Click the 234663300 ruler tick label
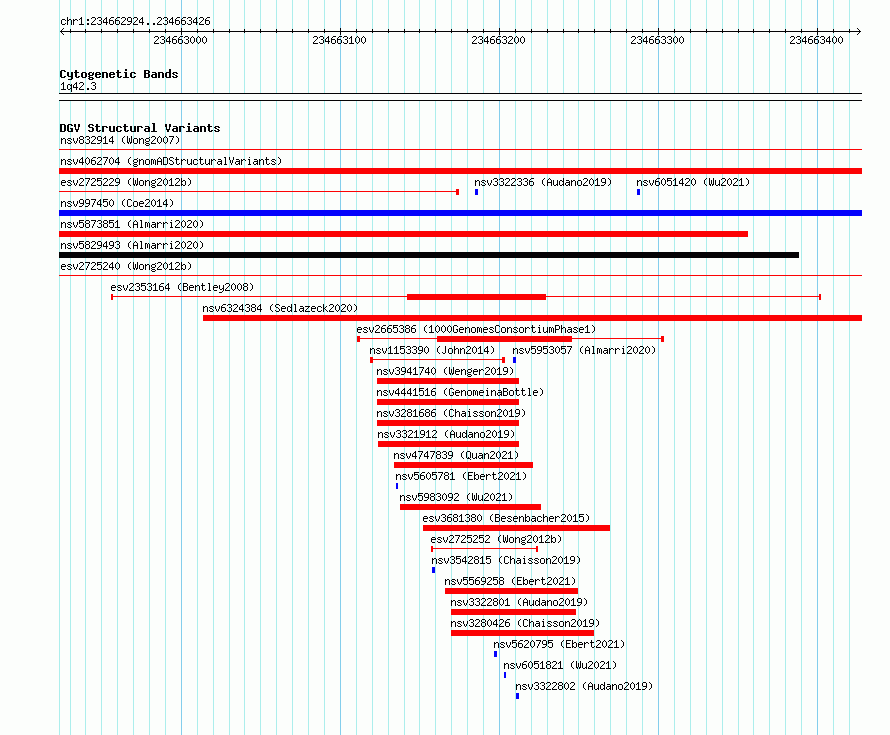 [657, 40]
